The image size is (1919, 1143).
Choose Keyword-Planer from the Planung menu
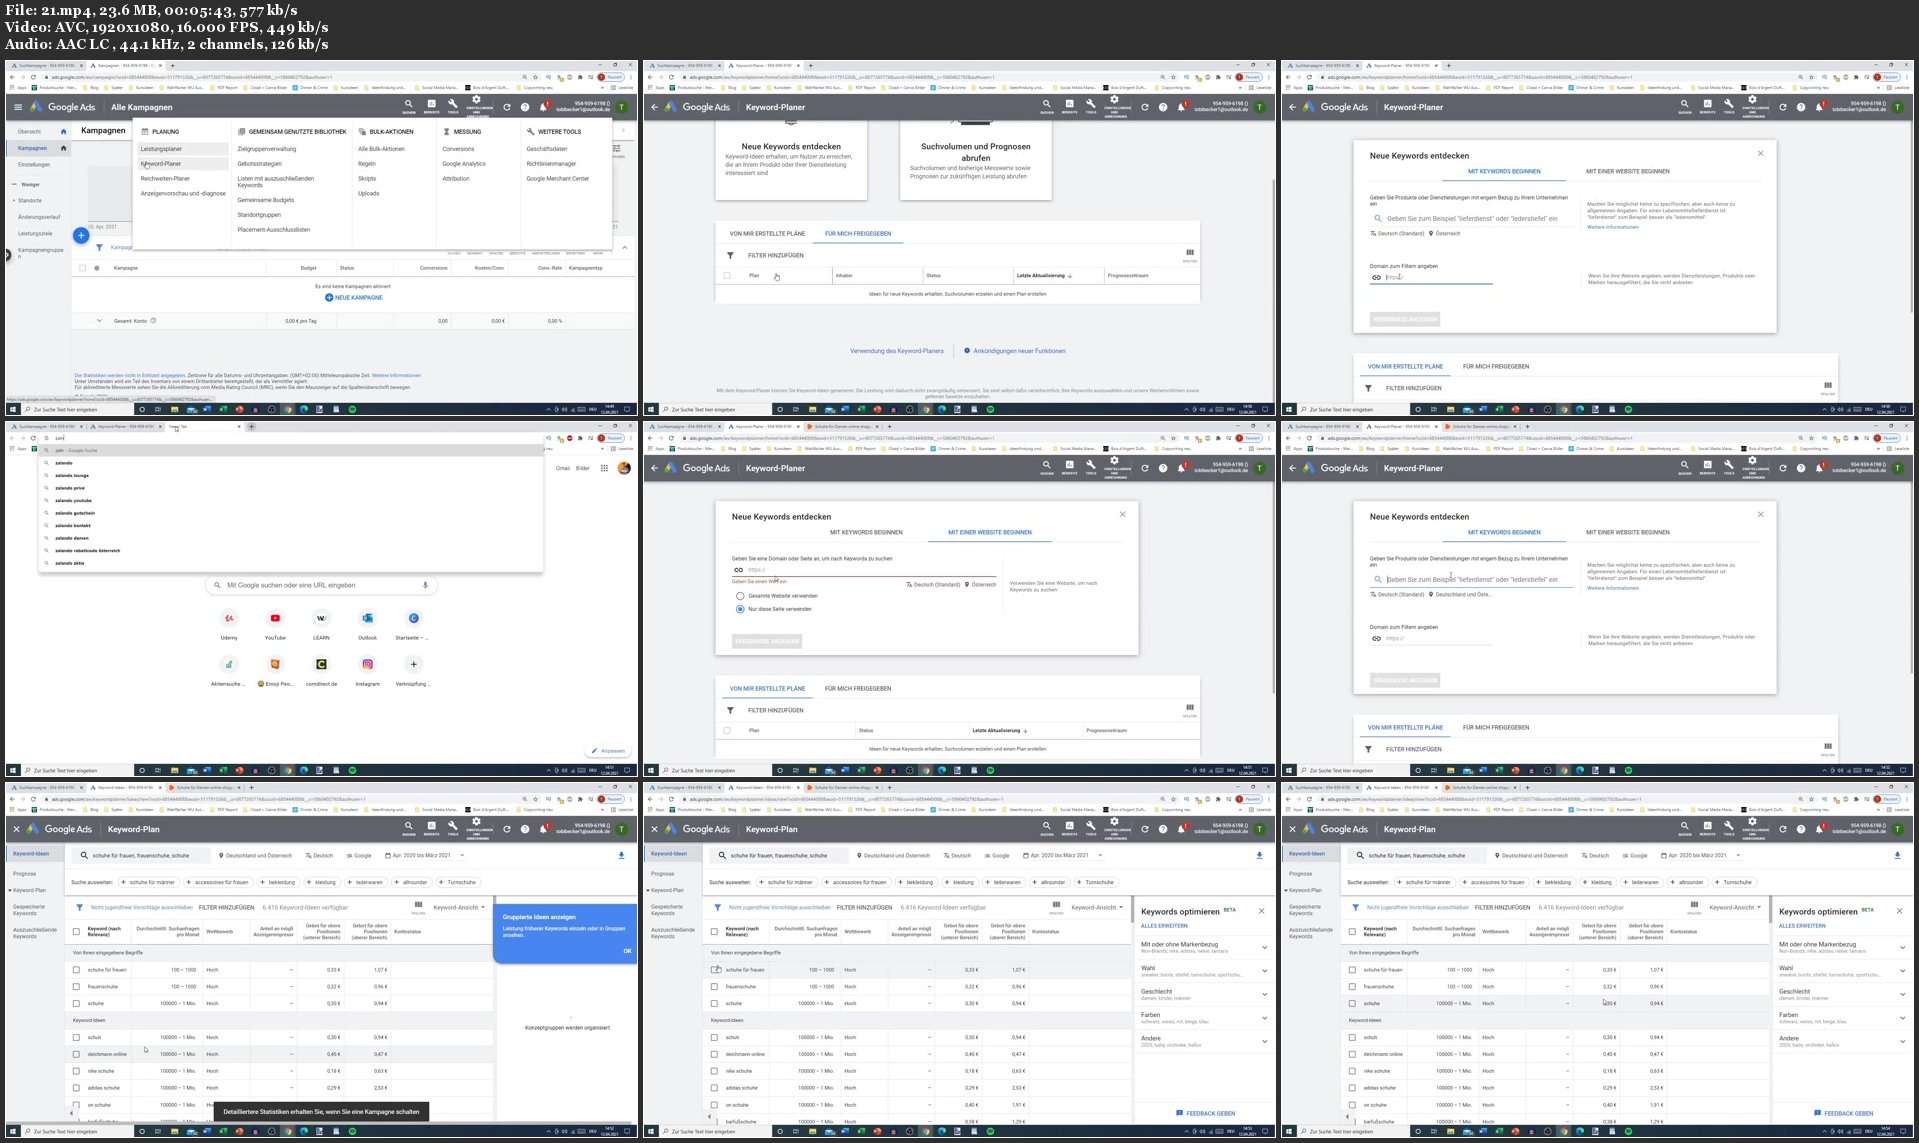(161, 164)
